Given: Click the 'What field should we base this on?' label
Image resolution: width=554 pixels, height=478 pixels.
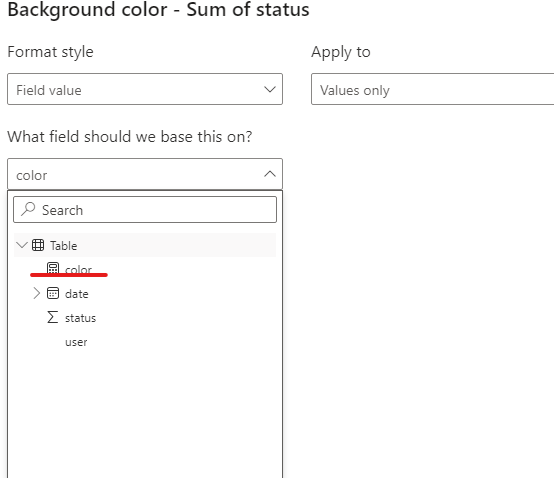Looking at the screenshot, I should click(x=130, y=137).
